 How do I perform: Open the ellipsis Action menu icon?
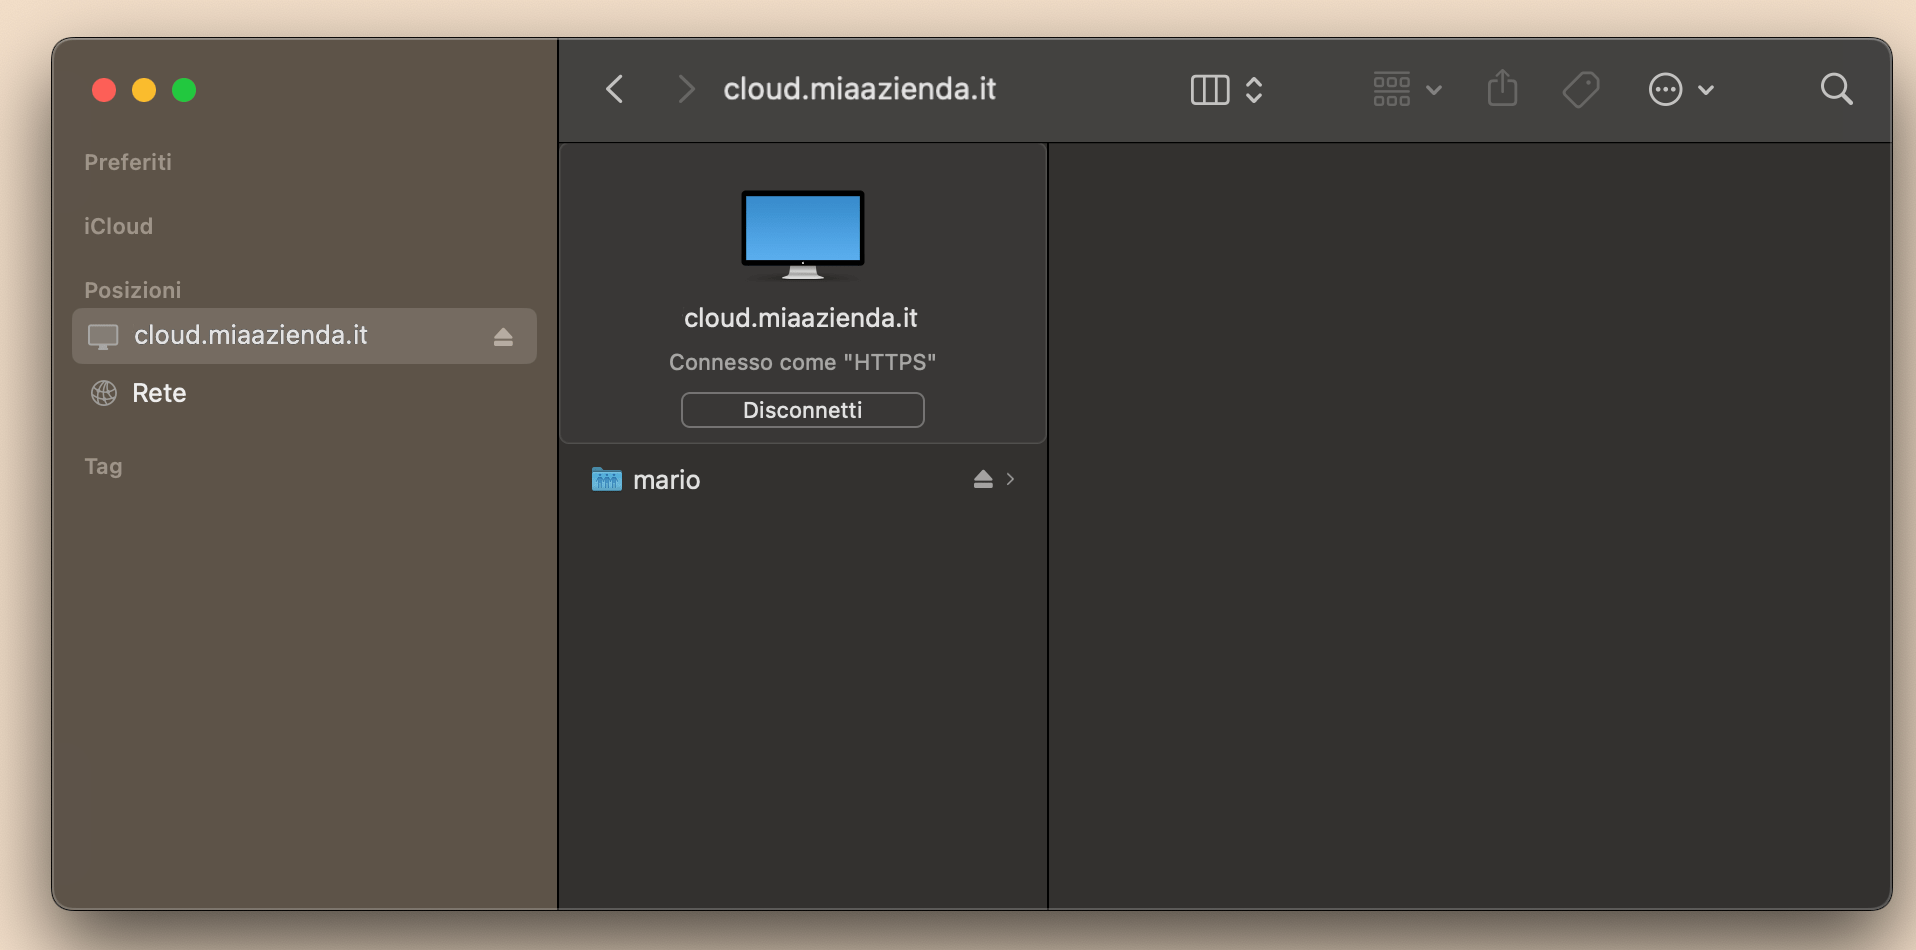(x=1665, y=90)
